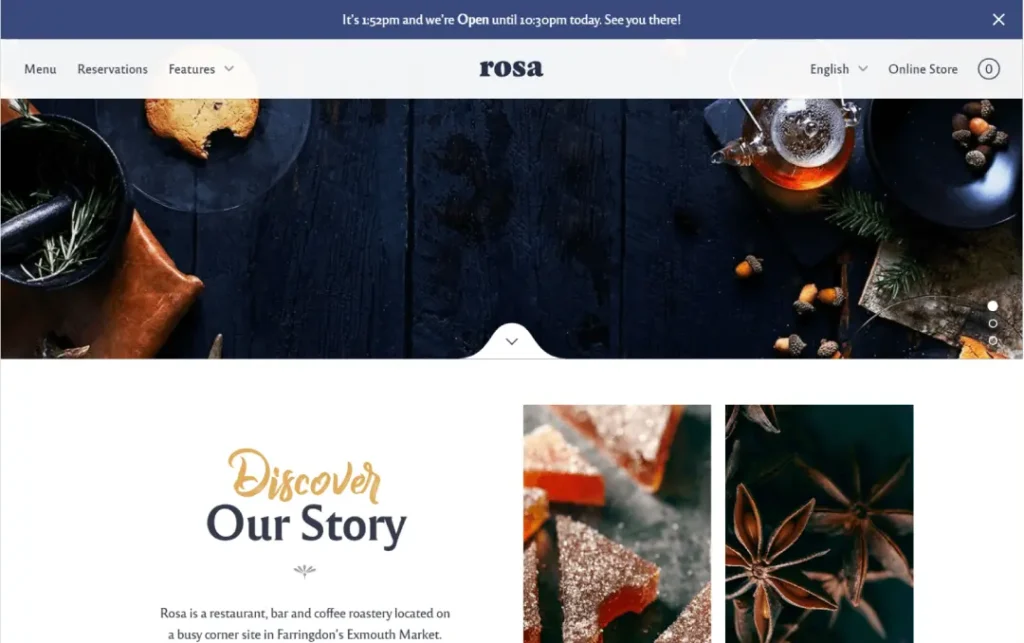Click the rosa logo

point(511,68)
